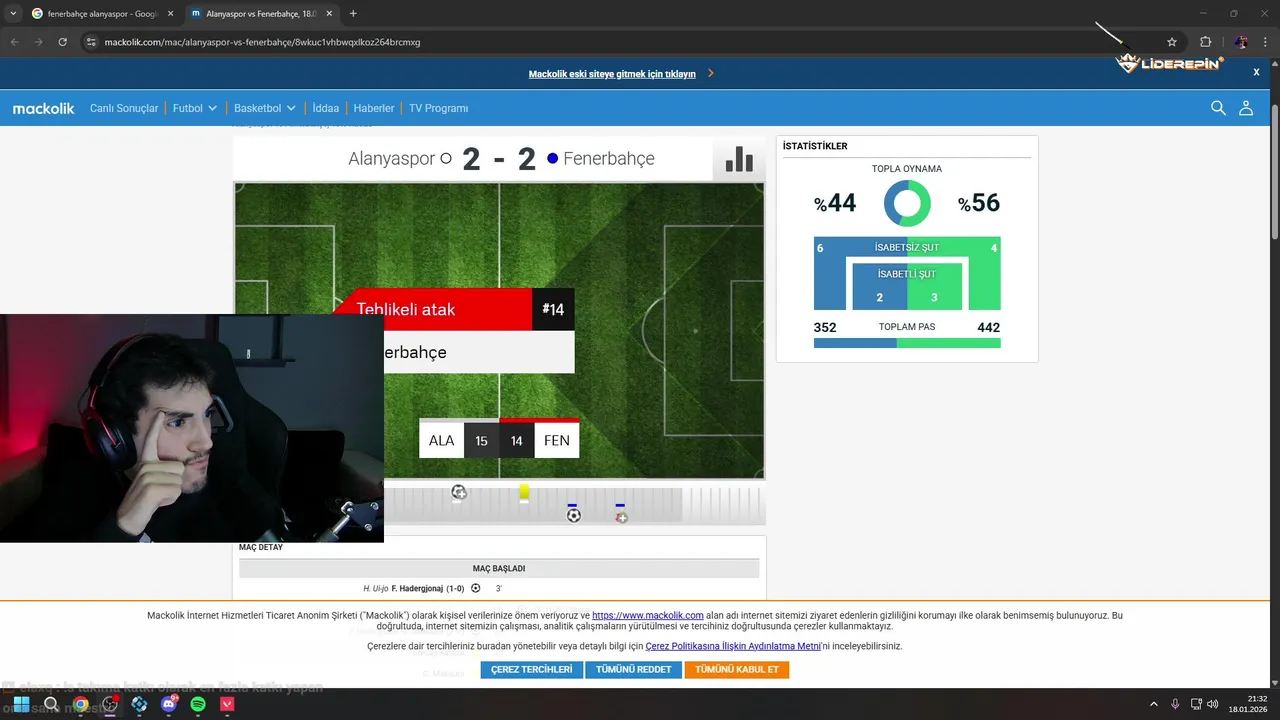Click Fenerbahçe team name in score header
Image resolution: width=1280 pixels, height=720 pixels.
(x=609, y=159)
